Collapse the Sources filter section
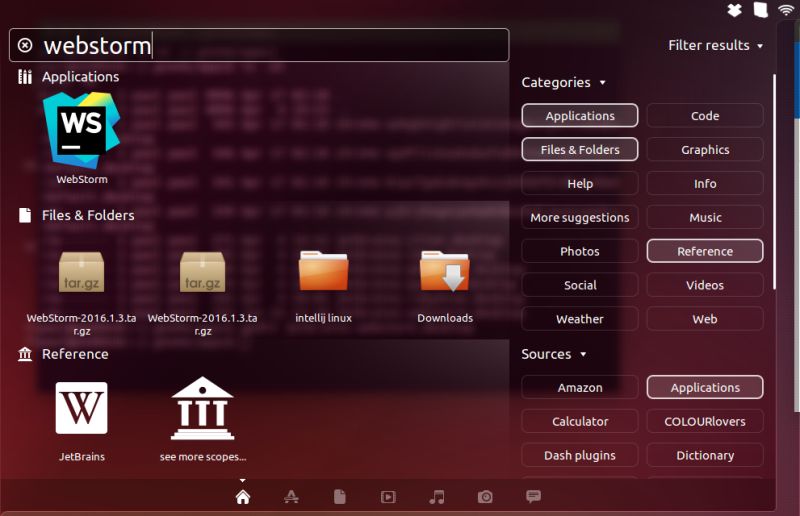This screenshot has width=800, height=516. (x=554, y=354)
